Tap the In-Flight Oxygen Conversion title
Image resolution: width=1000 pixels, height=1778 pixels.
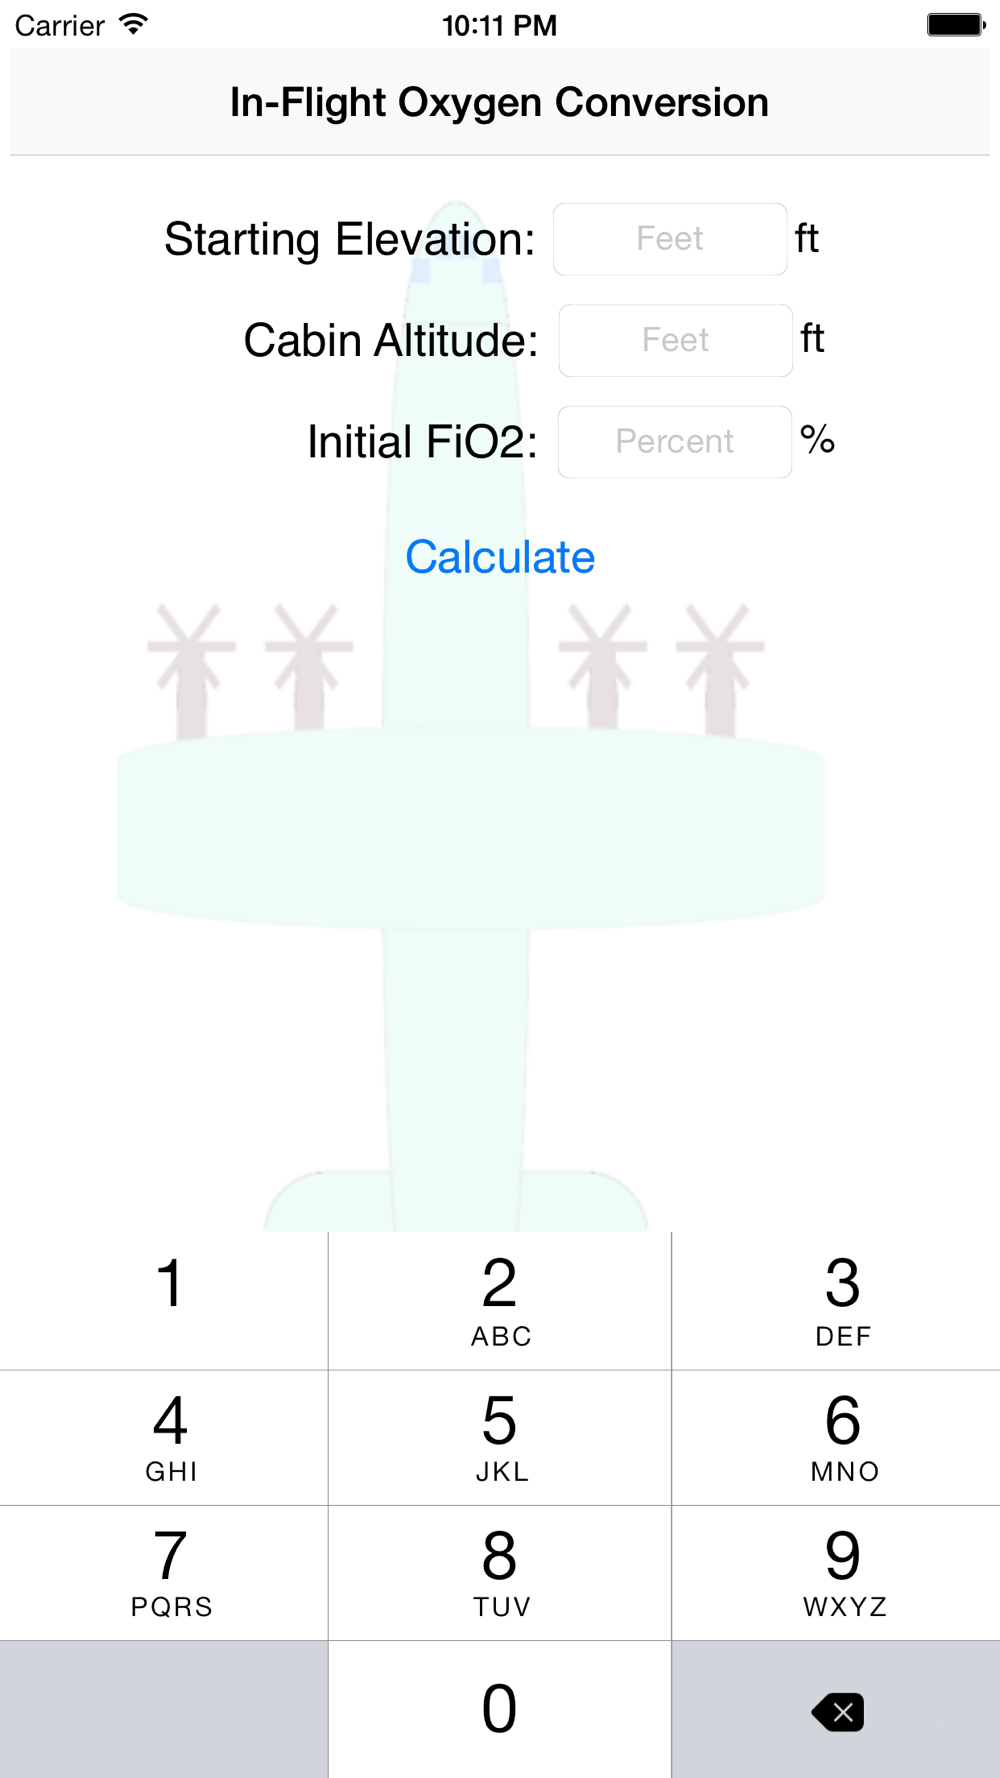[499, 102]
